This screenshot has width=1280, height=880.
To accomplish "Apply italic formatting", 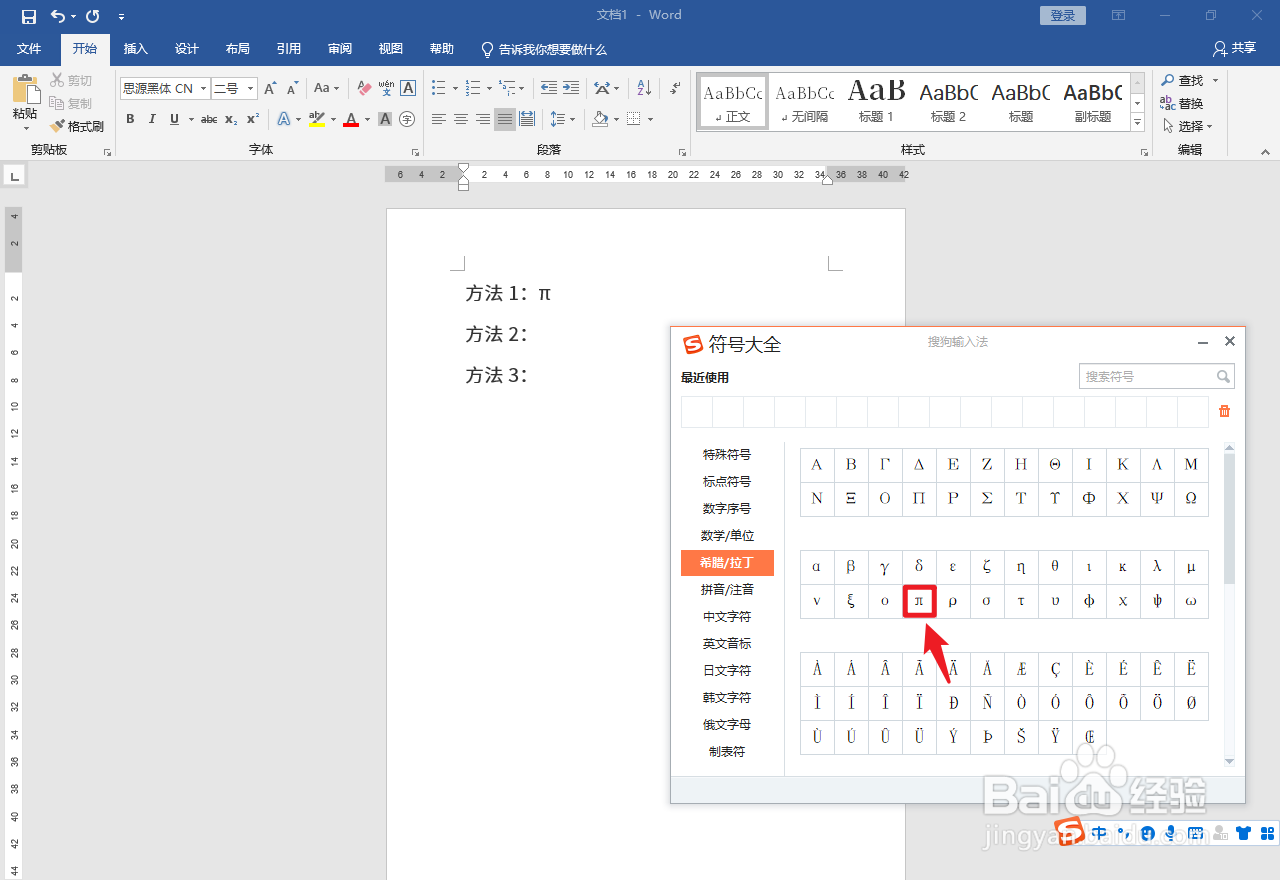I will [151, 119].
